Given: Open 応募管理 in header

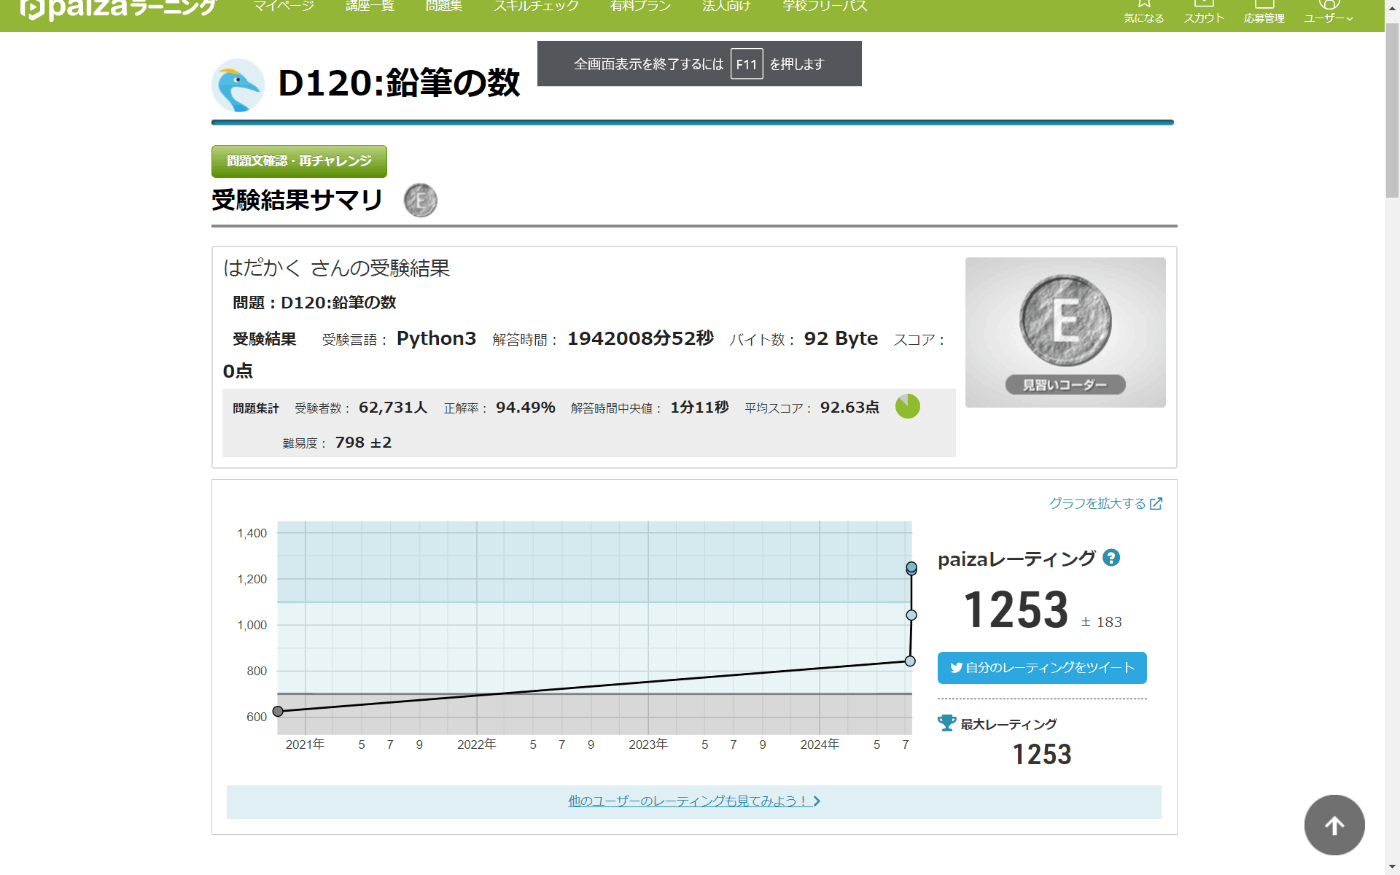Looking at the screenshot, I should tap(1264, 12).
